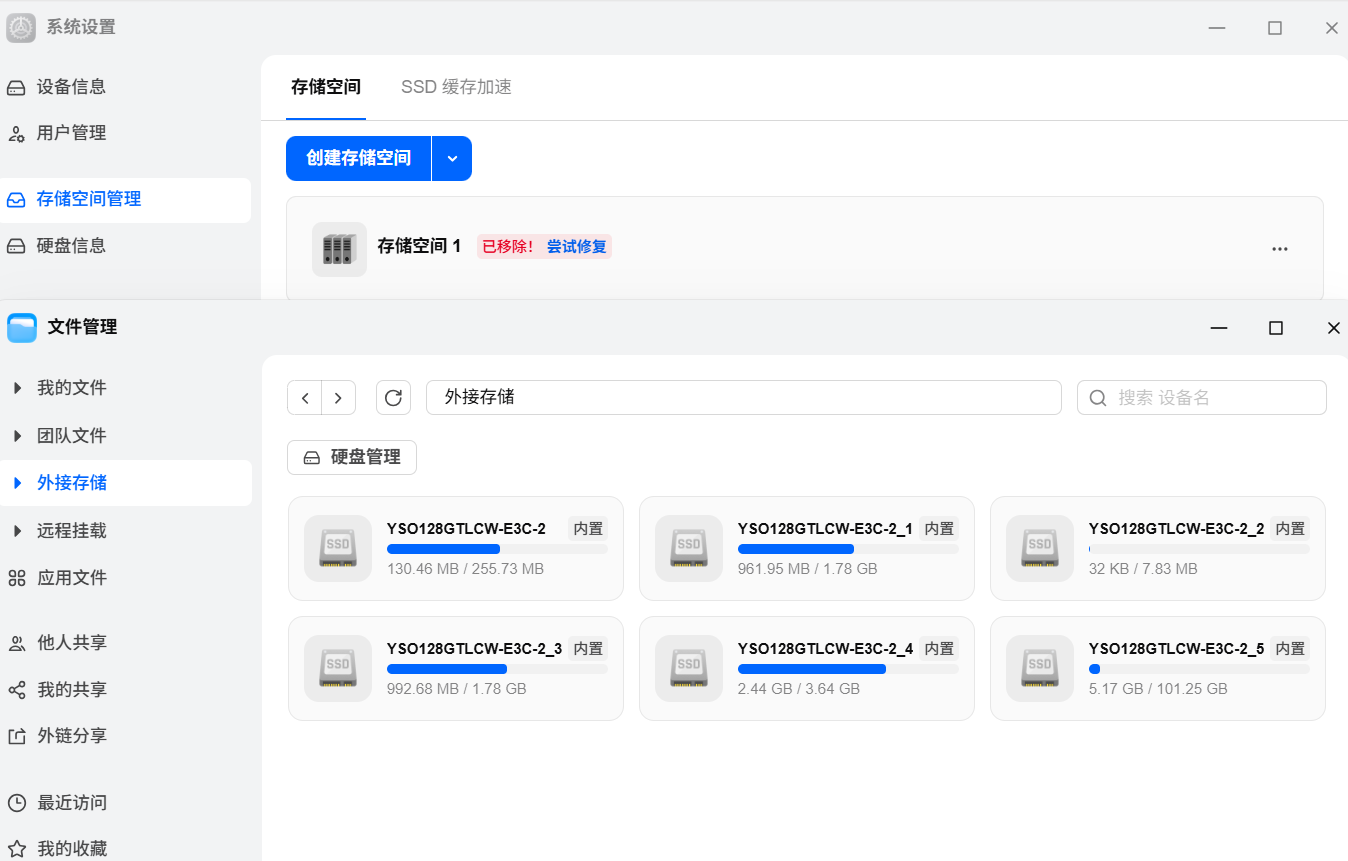Expand the 团队文件 tree node
The height and width of the screenshot is (861, 1348).
(x=18, y=436)
